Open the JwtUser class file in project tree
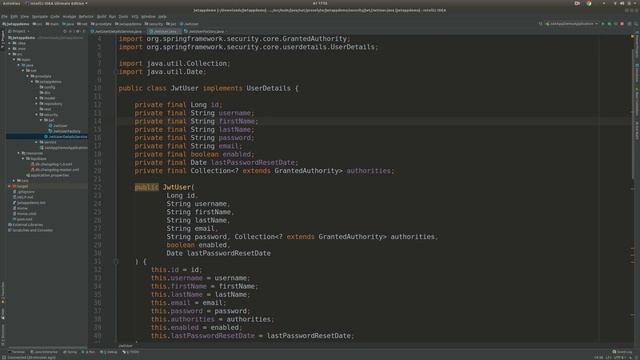640x360 pixels. [x=58, y=126]
